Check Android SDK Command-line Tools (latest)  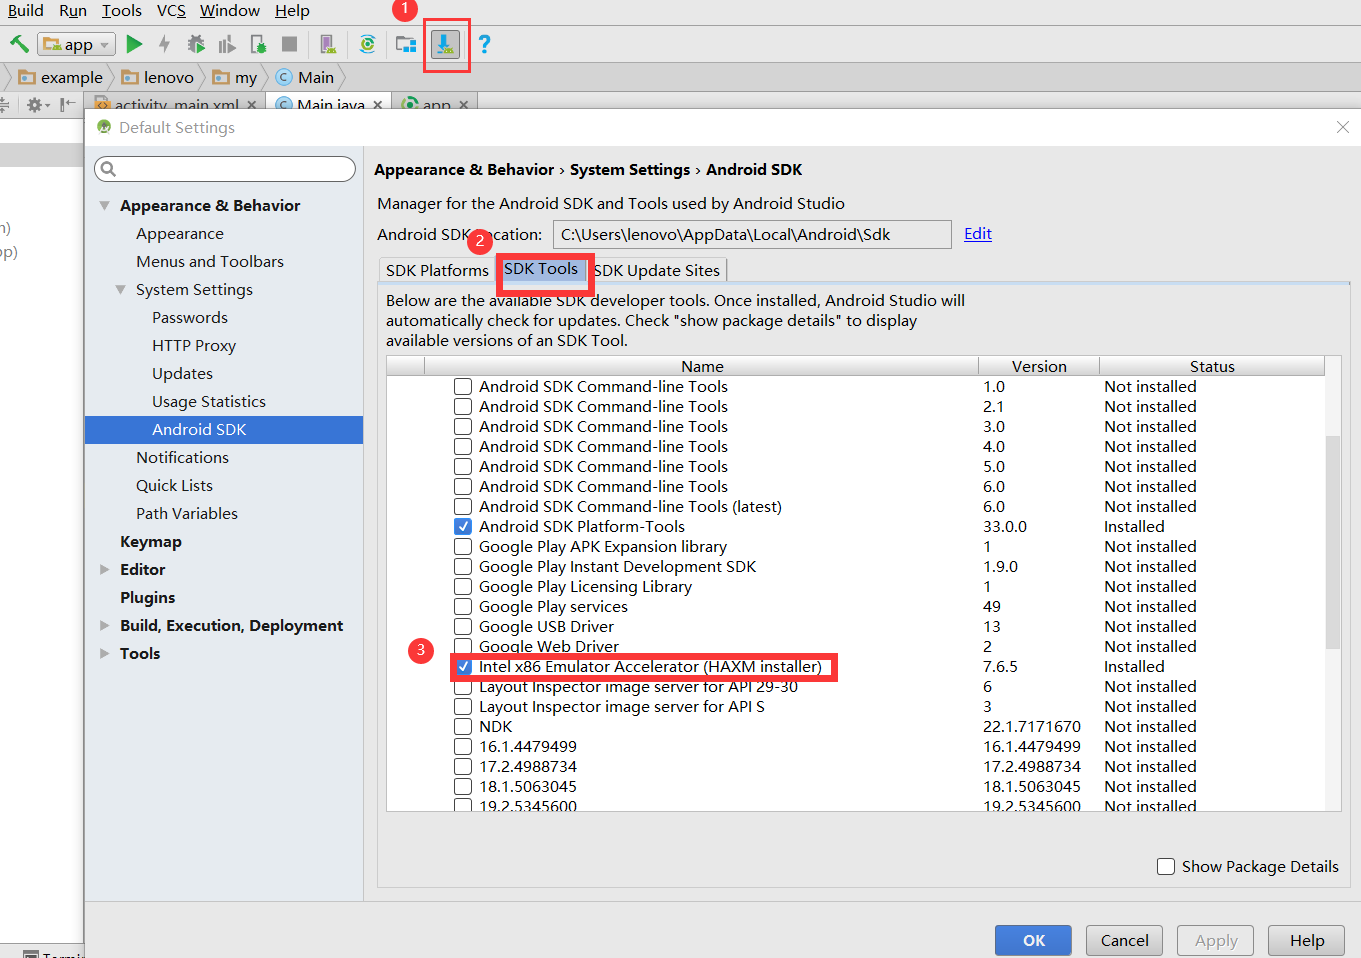(x=463, y=506)
